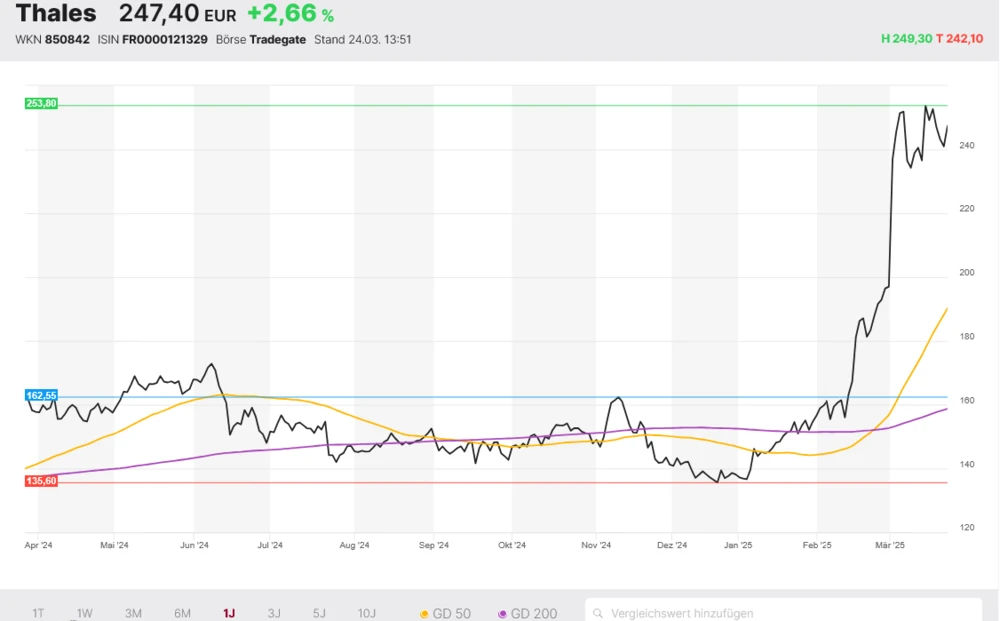Click the orange GD 50 legend dot
The height and width of the screenshot is (621, 1000).
[x=425, y=613]
